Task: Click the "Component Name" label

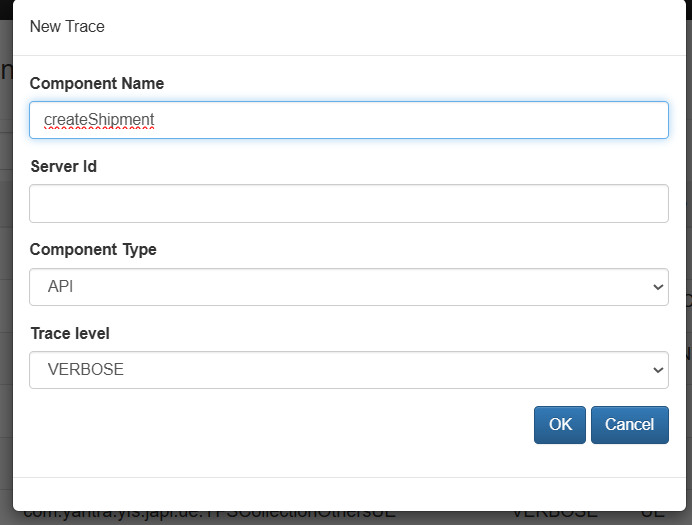Action: (x=97, y=84)
